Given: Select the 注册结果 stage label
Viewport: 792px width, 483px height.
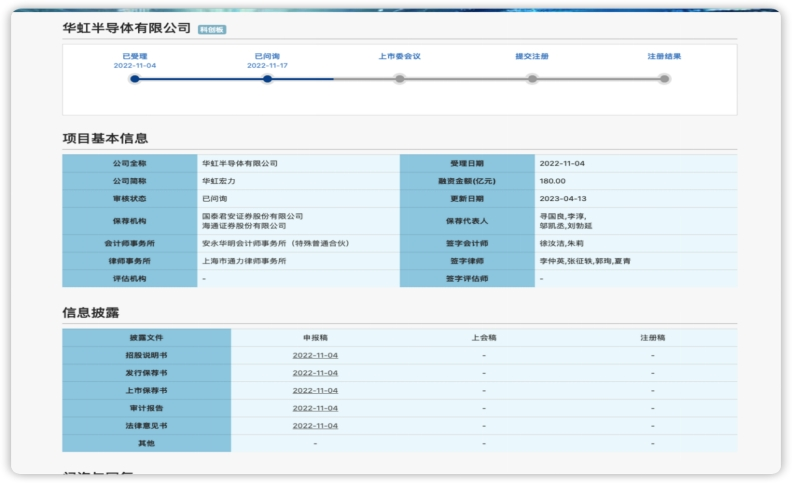Looking at the screenshot, I should click(x=664, y=56).
